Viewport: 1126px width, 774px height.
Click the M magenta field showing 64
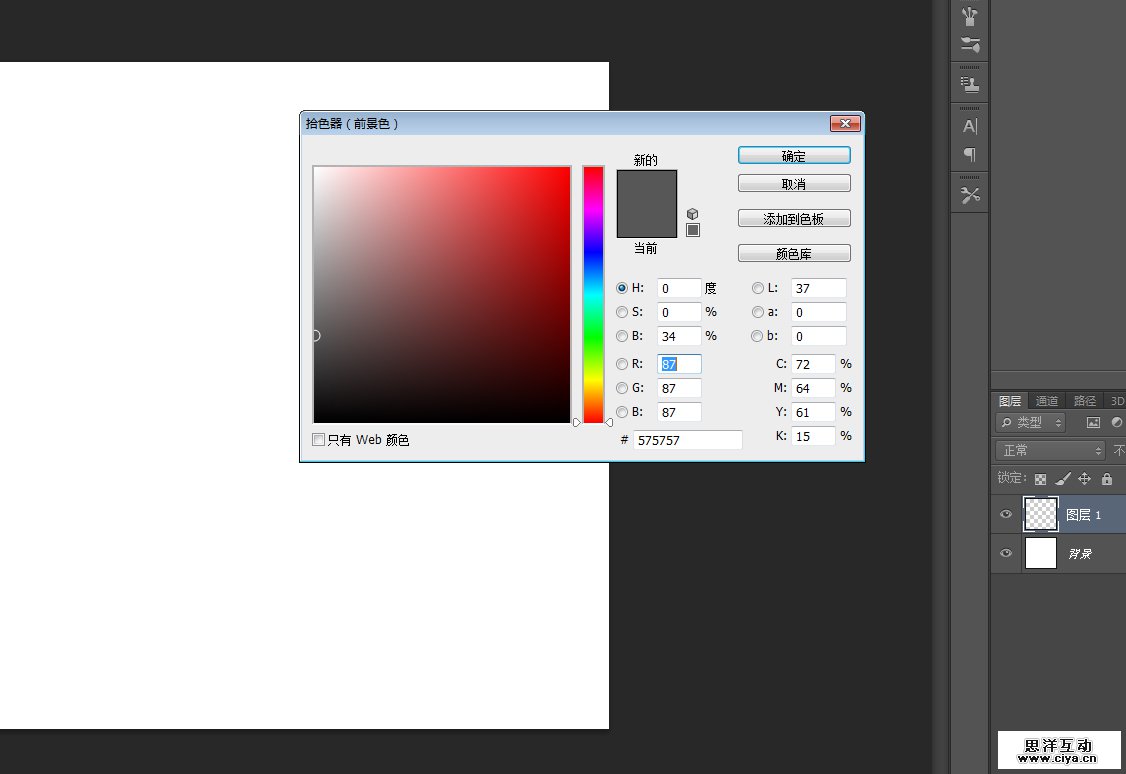(813, 388)
